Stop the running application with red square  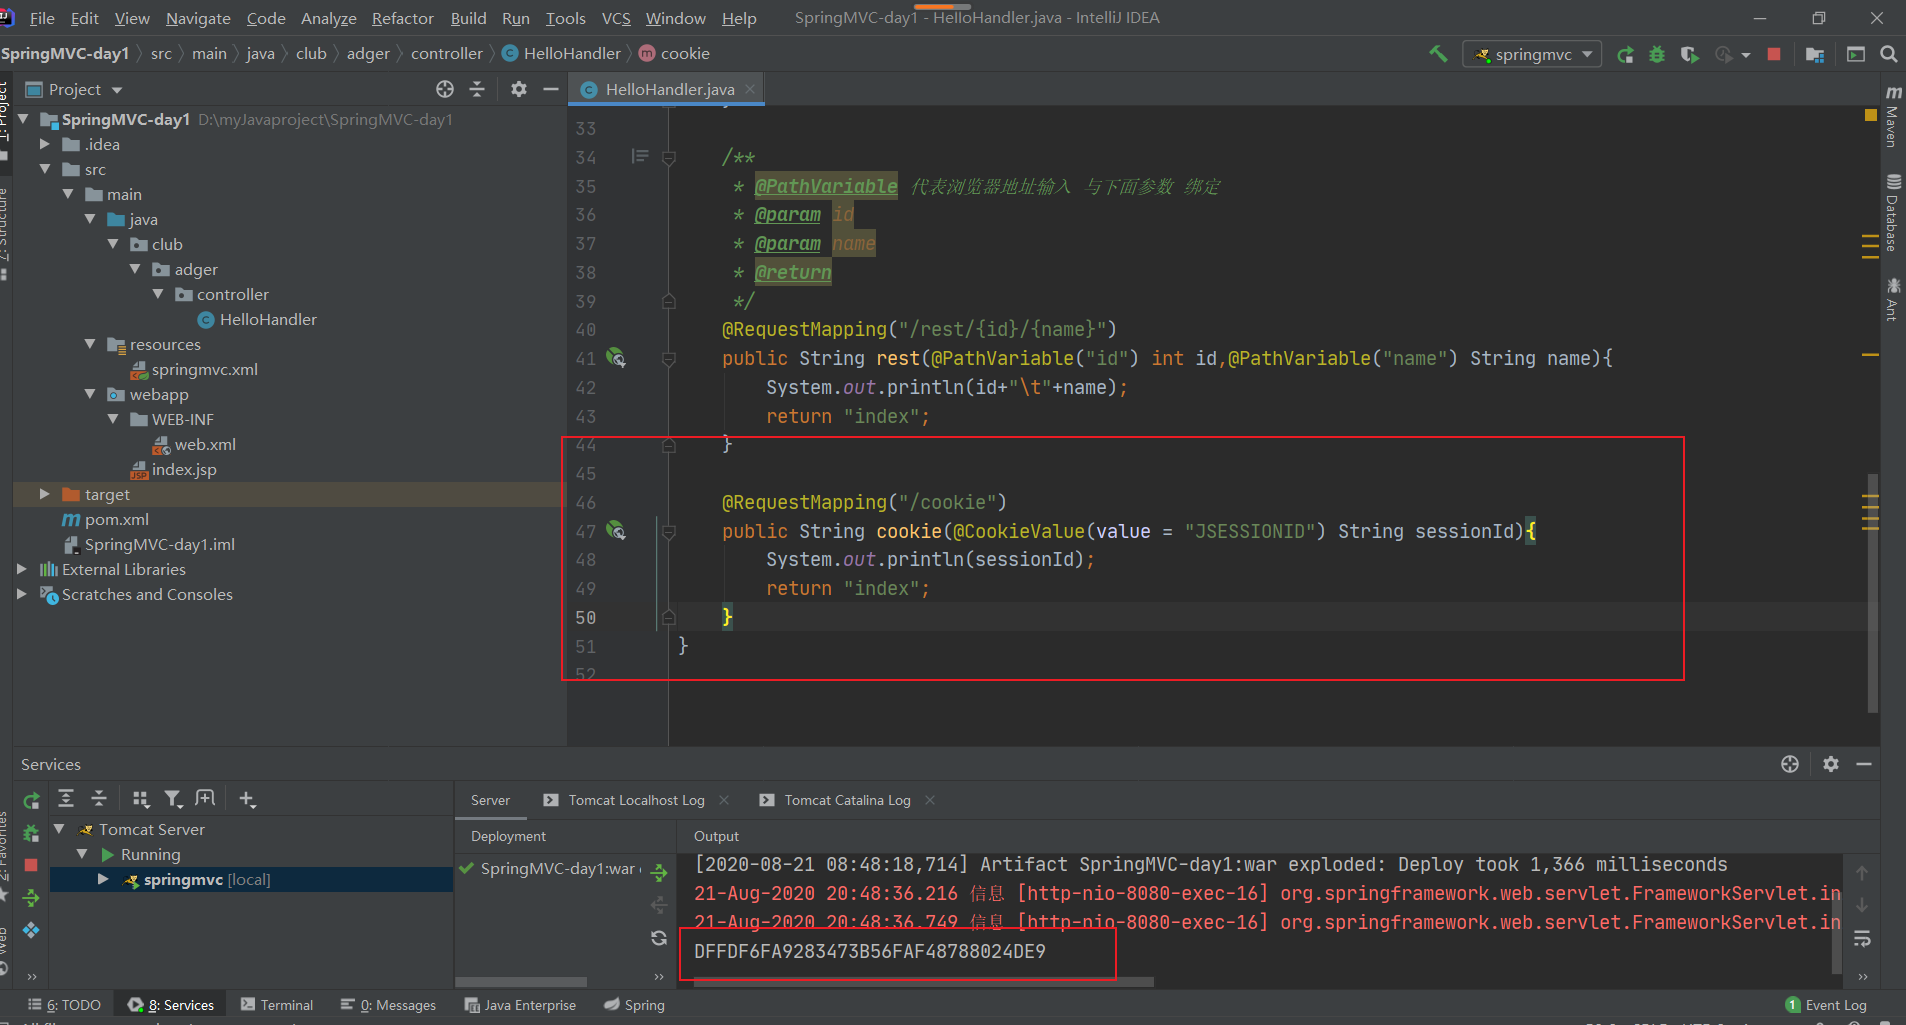(1774, 55)
